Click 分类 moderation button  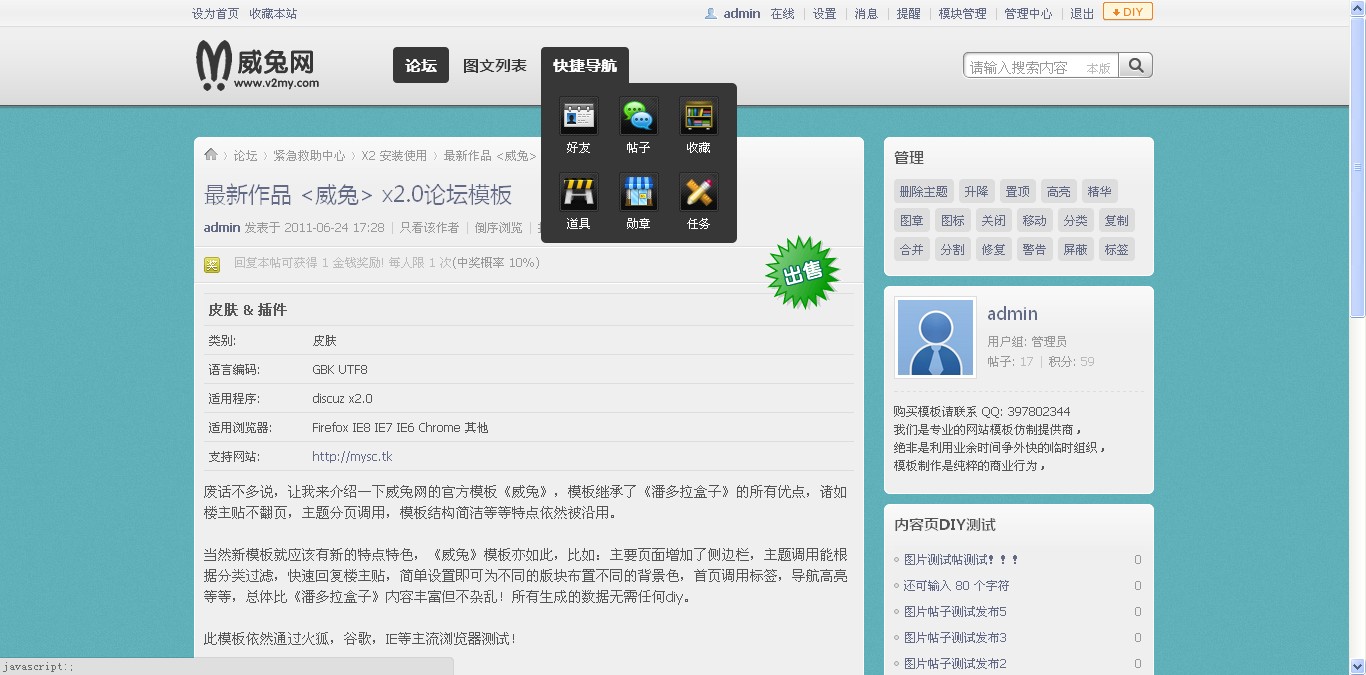pos(1076,221)
